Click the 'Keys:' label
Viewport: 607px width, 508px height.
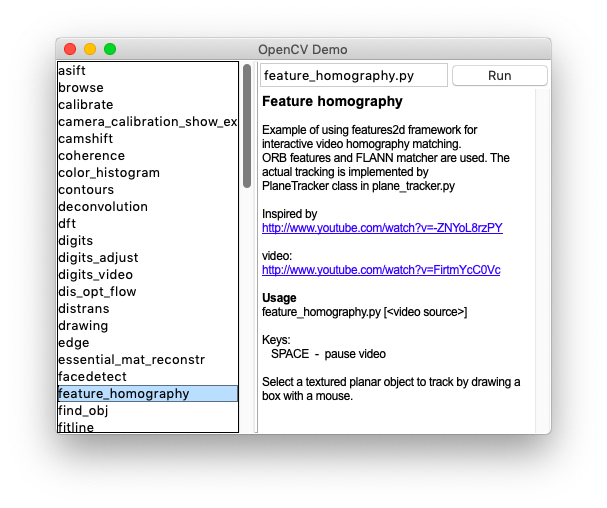[x=276, y=340]
